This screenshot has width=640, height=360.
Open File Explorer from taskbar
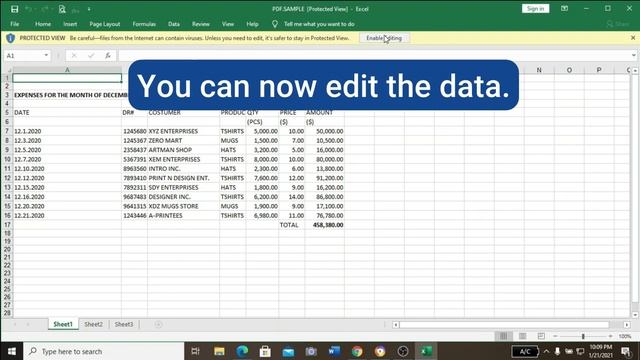219,351
